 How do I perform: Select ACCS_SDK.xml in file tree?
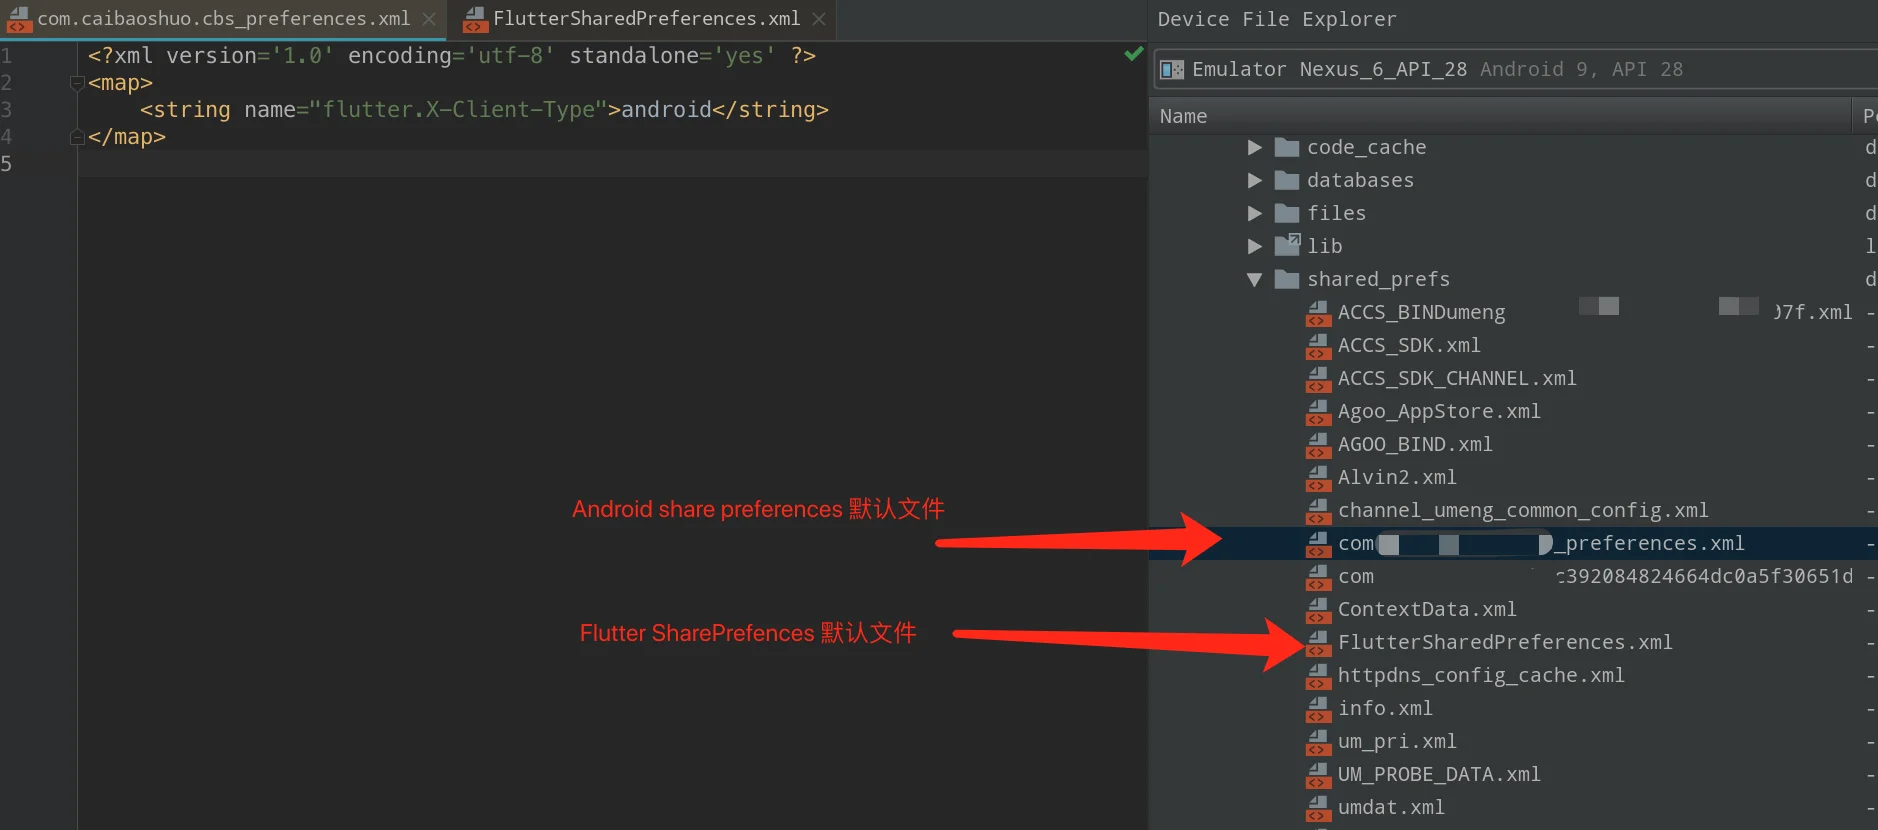pyautogui.click(x=1409, y=346)
